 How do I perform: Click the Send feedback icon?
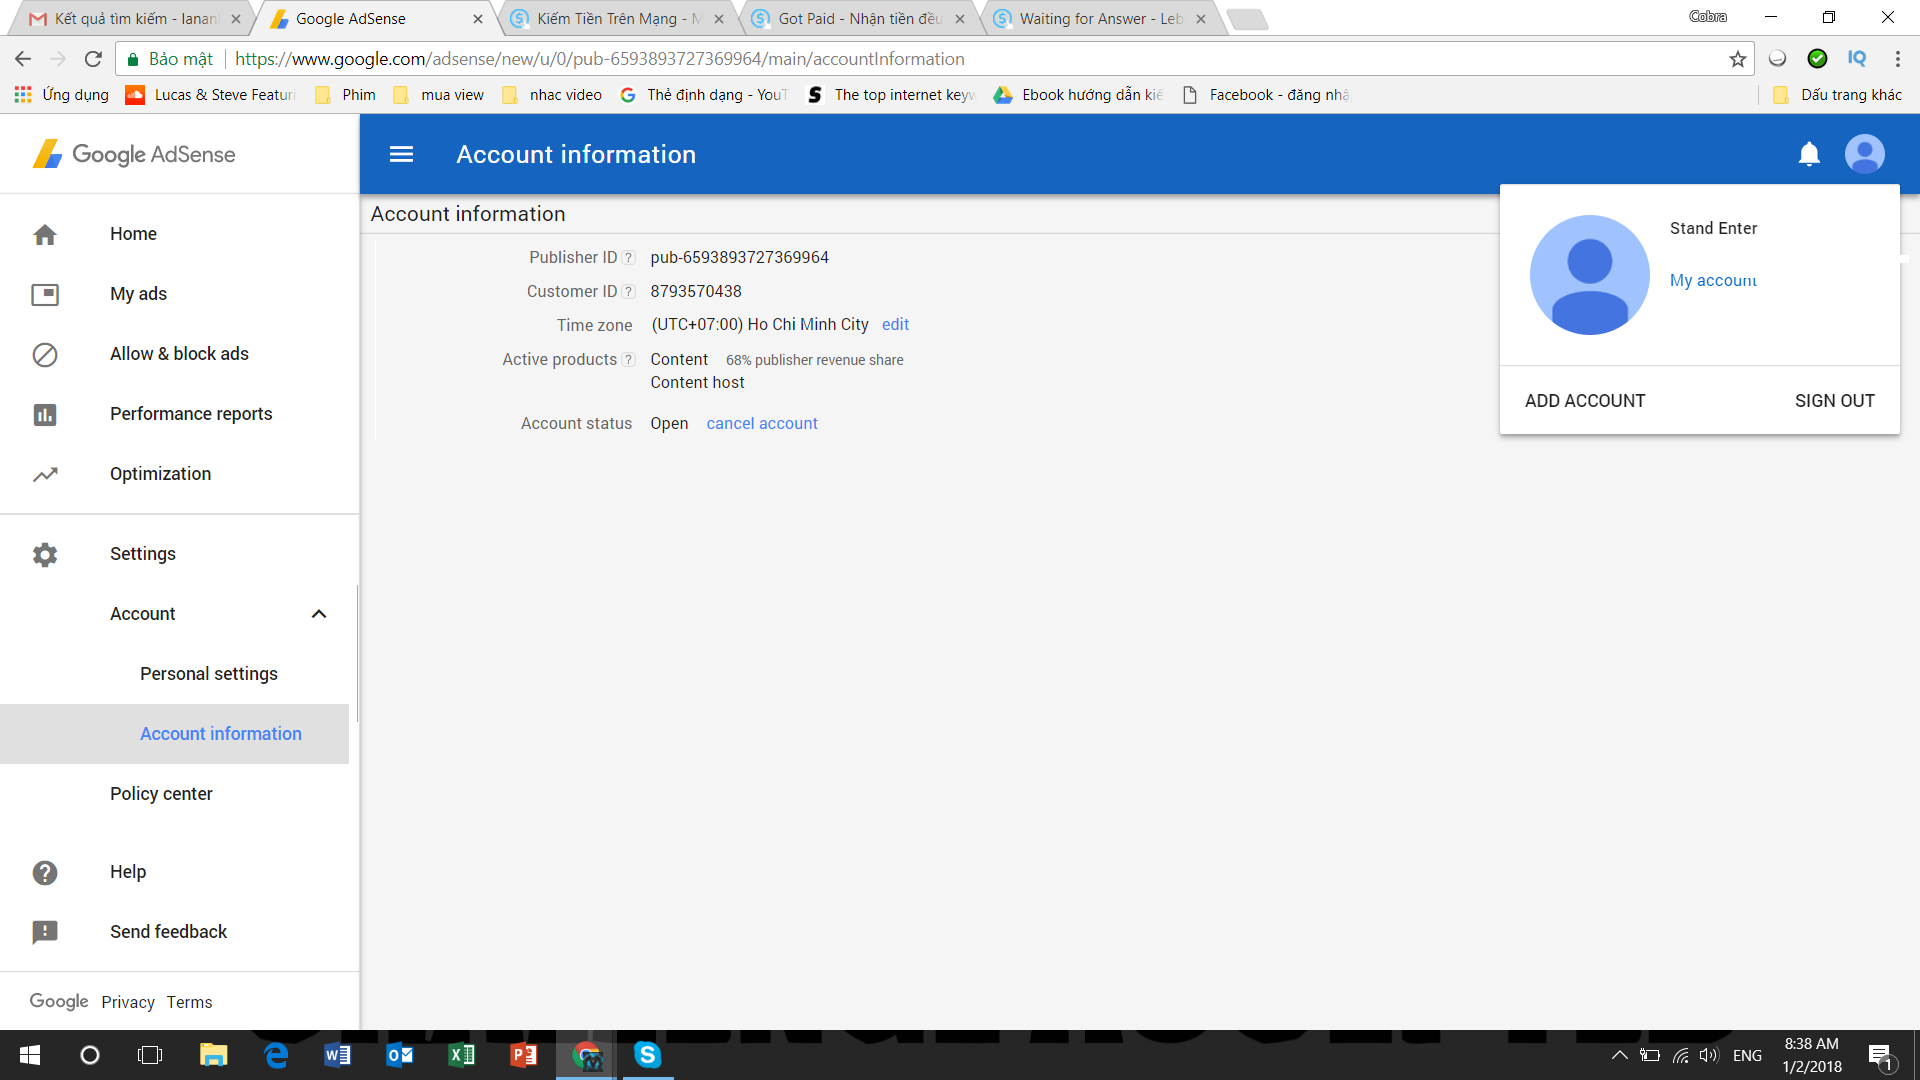[45, 932]
